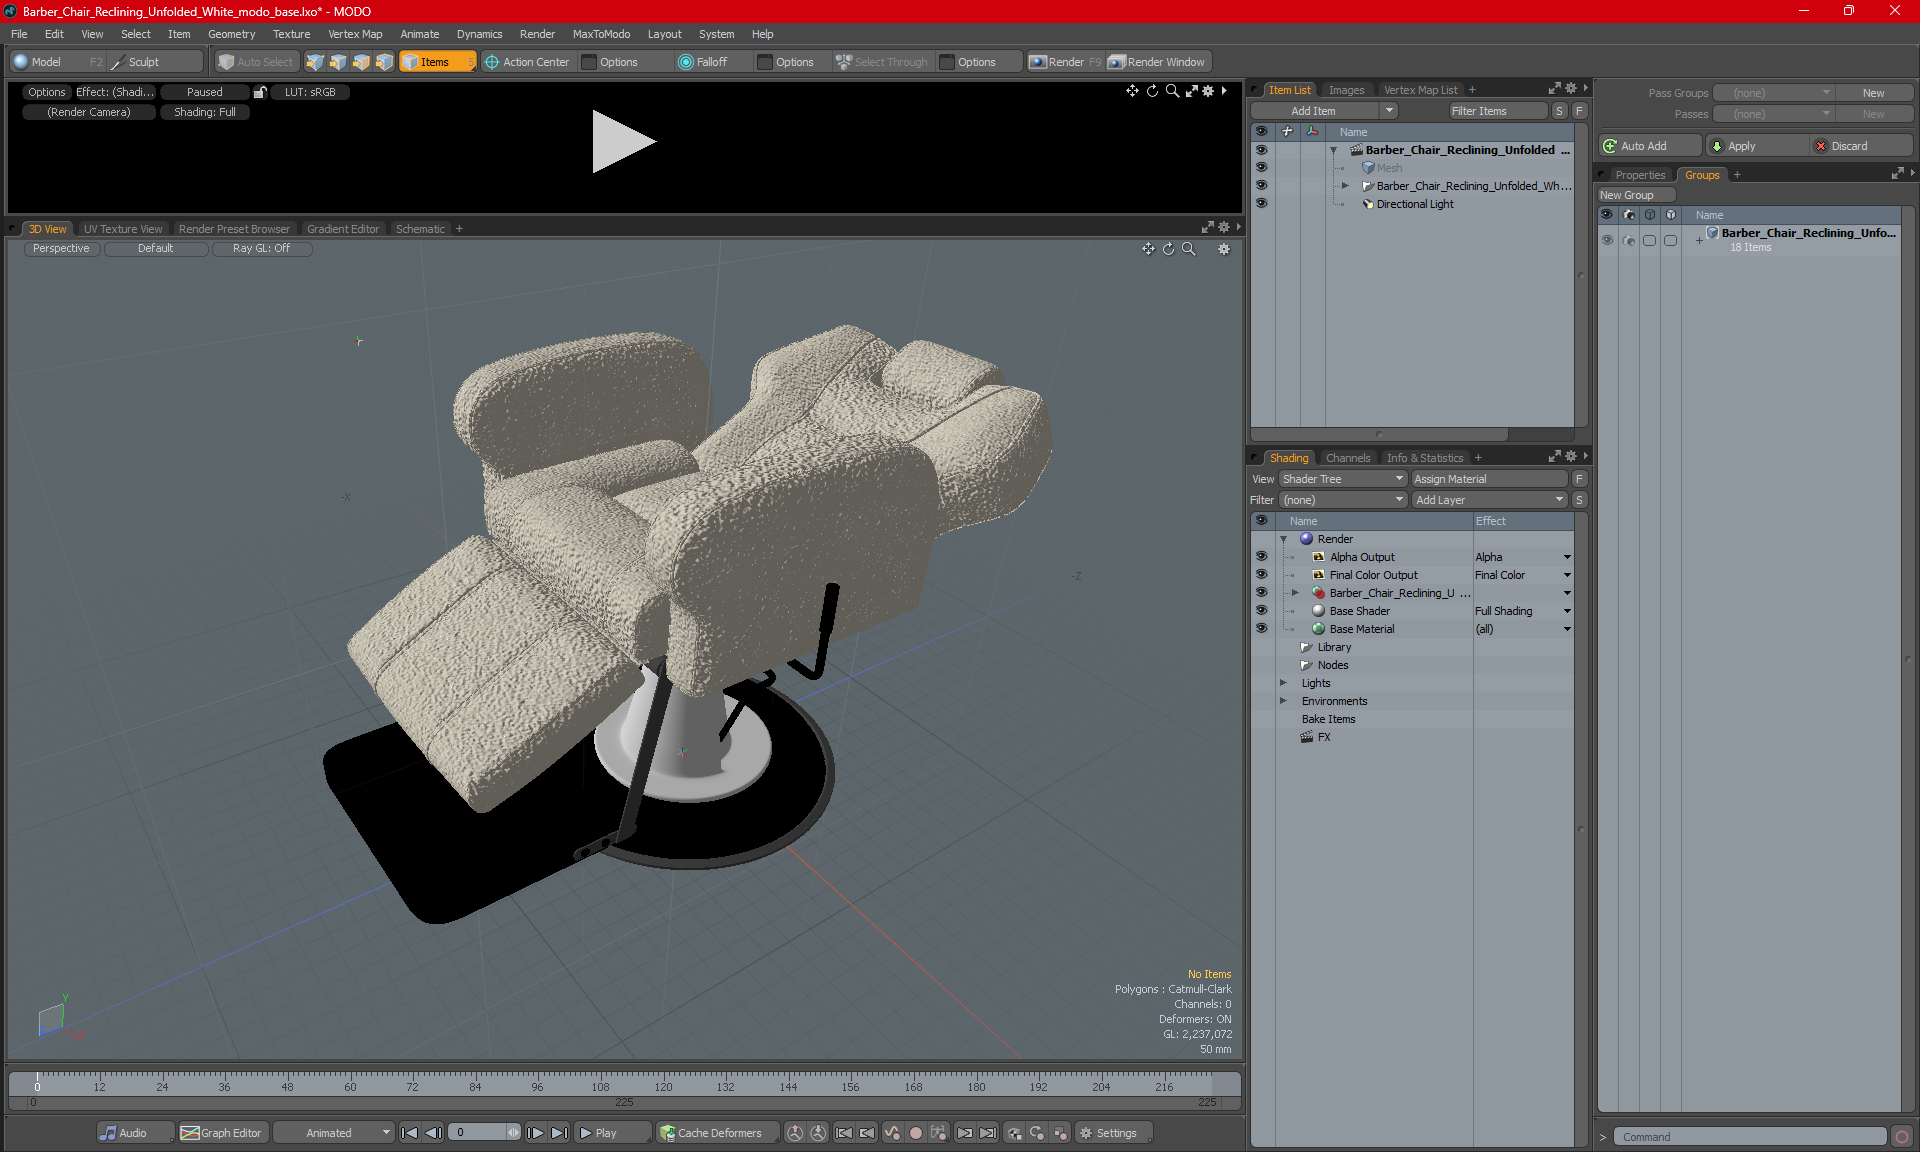The height and width of the screenshot is (1152, 1920).
Task: Toggle visibility of Final Color Output layer
Action: (1261, 574)
